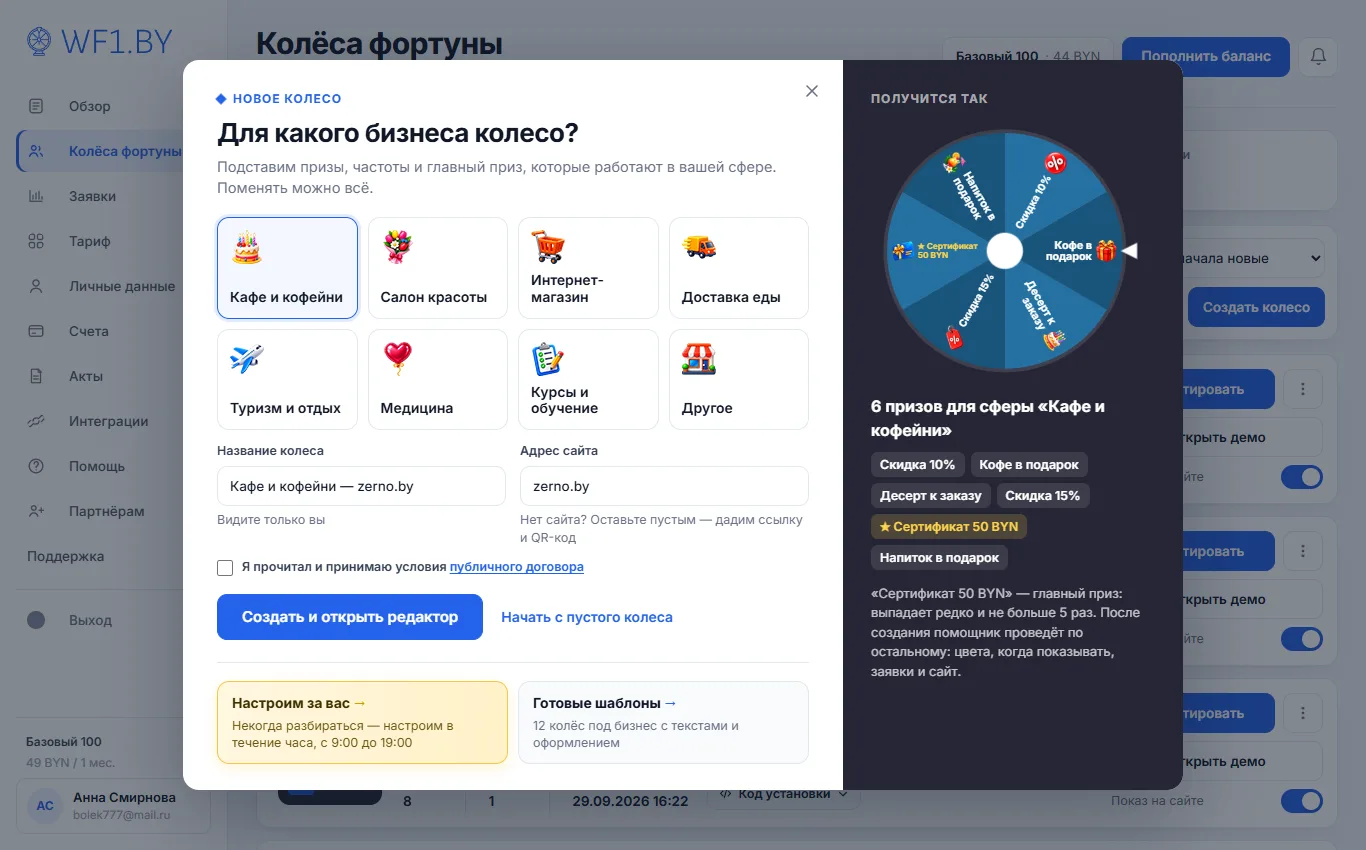Click the Пополнить баланс button
The width and height of the screenshot is (1366, 850).
tap(1206, 57)
